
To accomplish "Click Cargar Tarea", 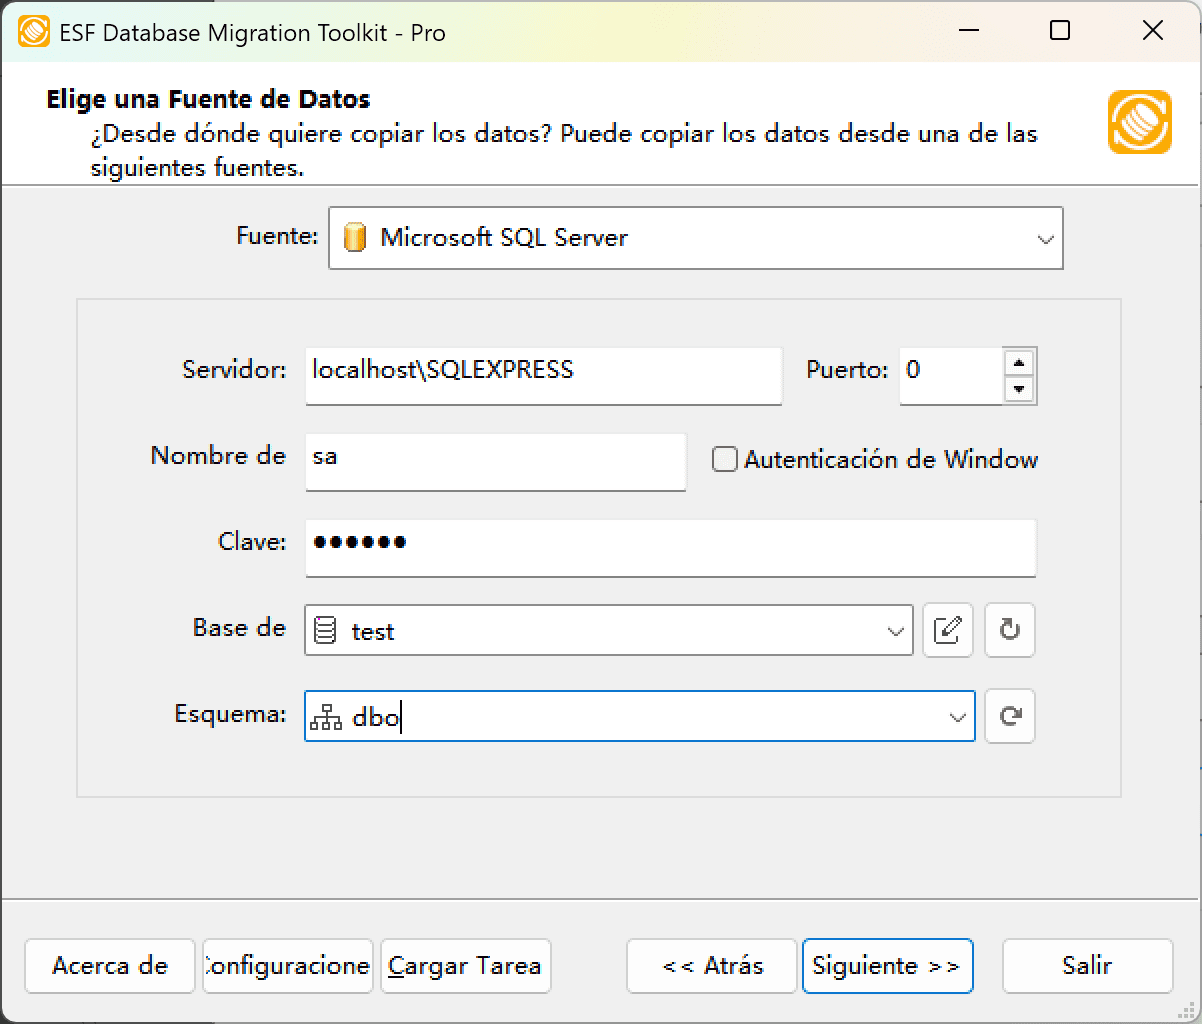I will (465, 966).
